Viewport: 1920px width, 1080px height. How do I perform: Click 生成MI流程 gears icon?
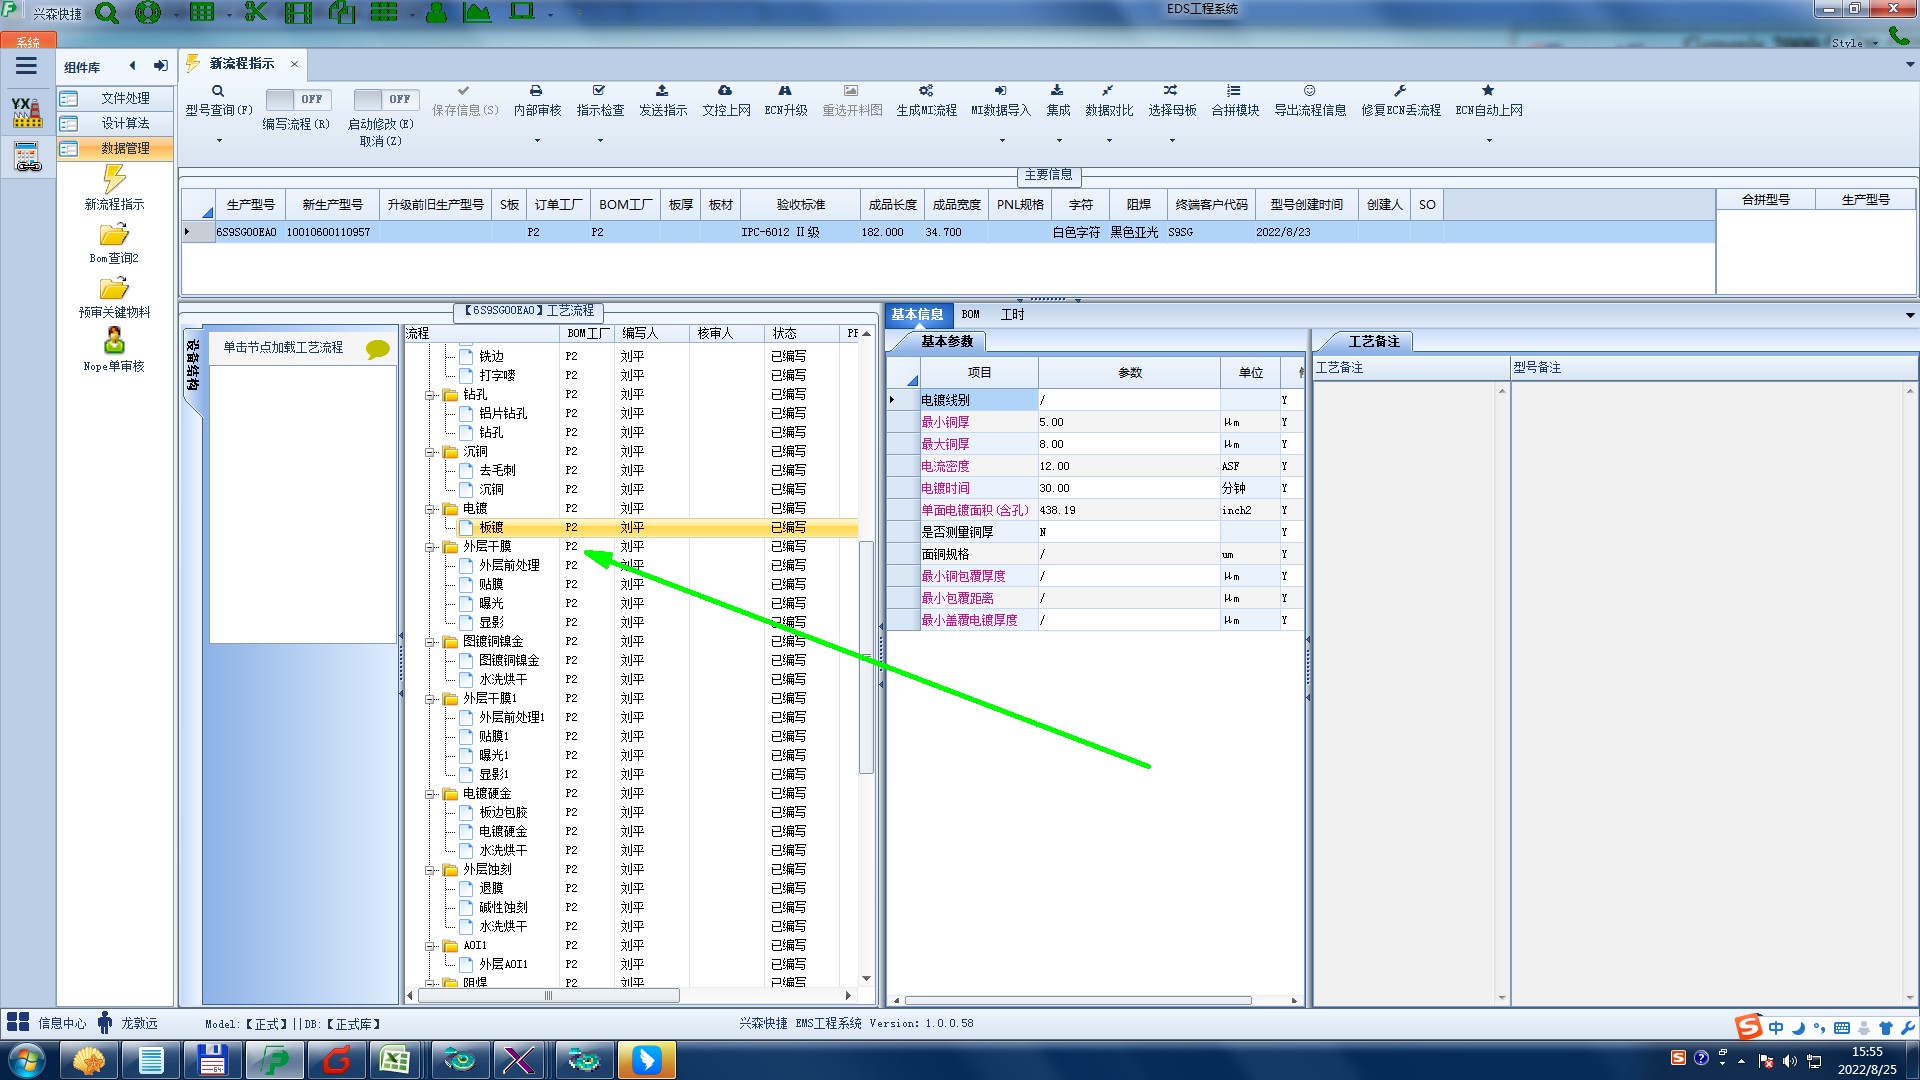point(926,91)
